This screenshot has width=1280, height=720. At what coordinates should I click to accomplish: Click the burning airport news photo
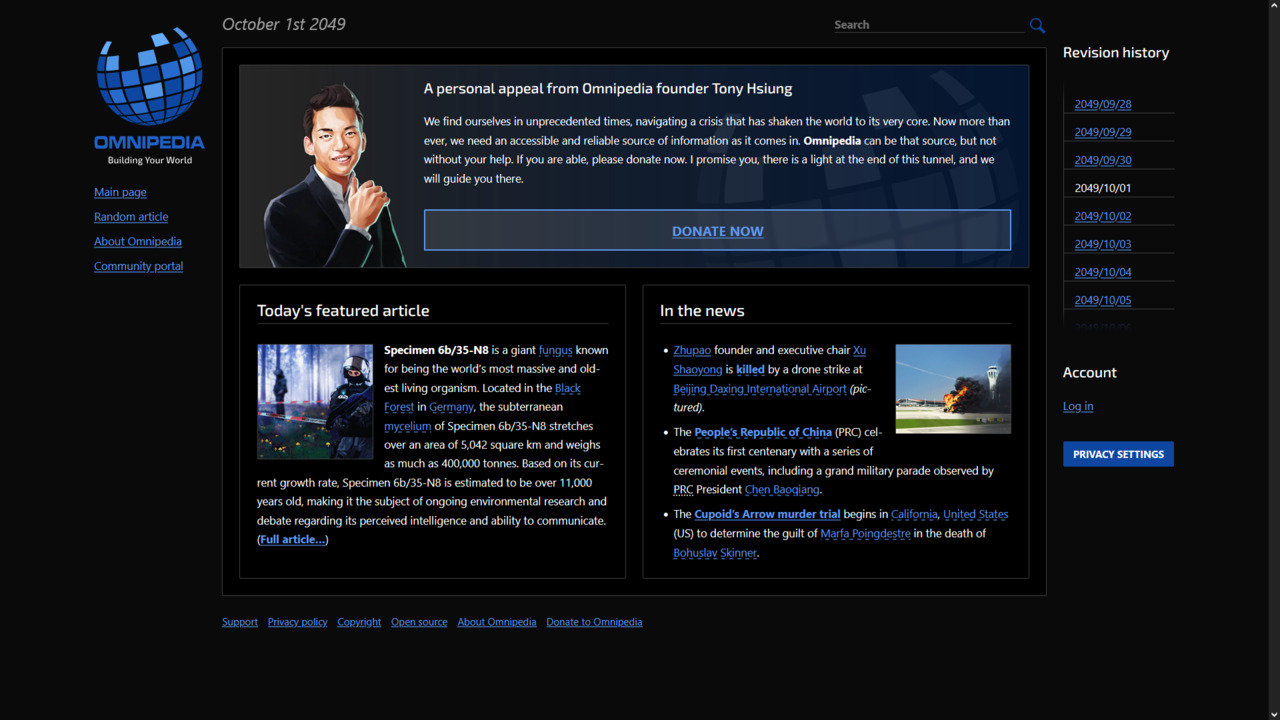(x=953, y=389)
